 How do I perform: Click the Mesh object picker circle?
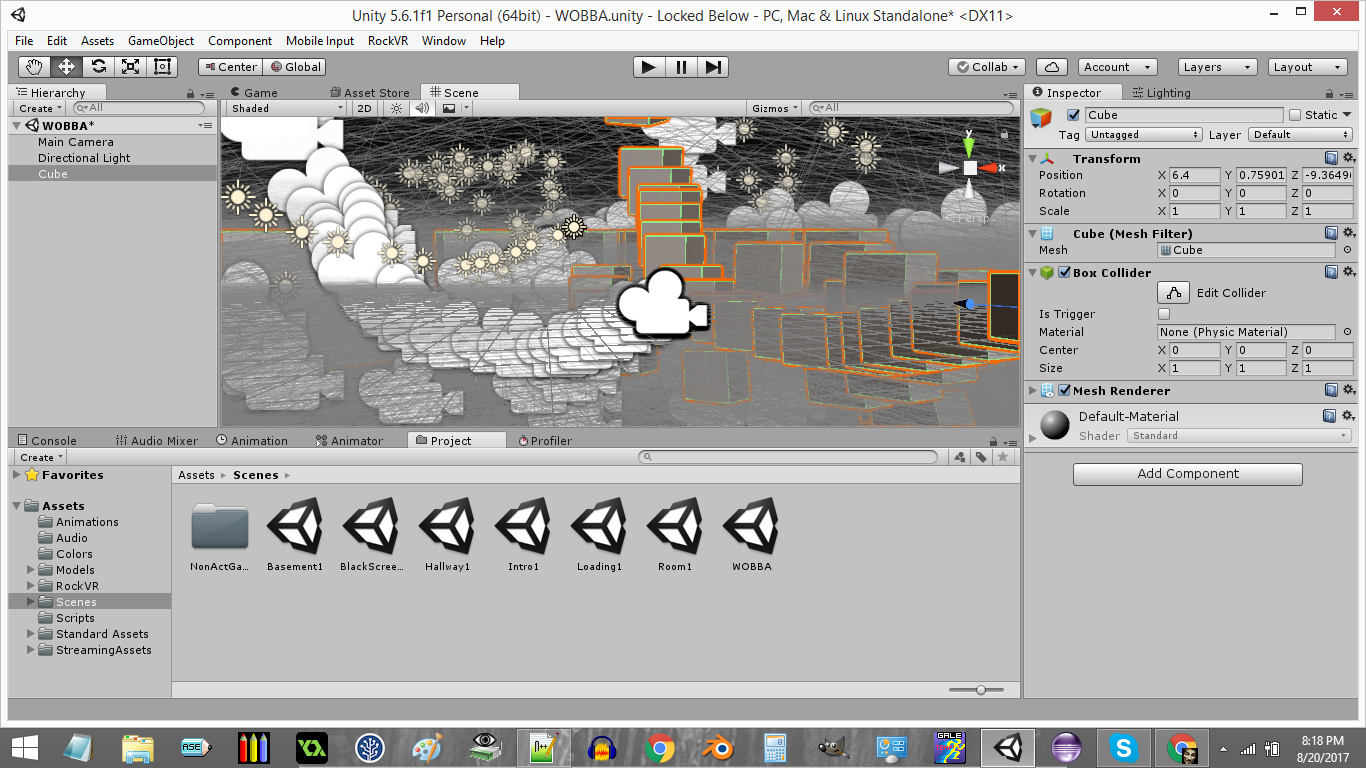(1347, 250)
